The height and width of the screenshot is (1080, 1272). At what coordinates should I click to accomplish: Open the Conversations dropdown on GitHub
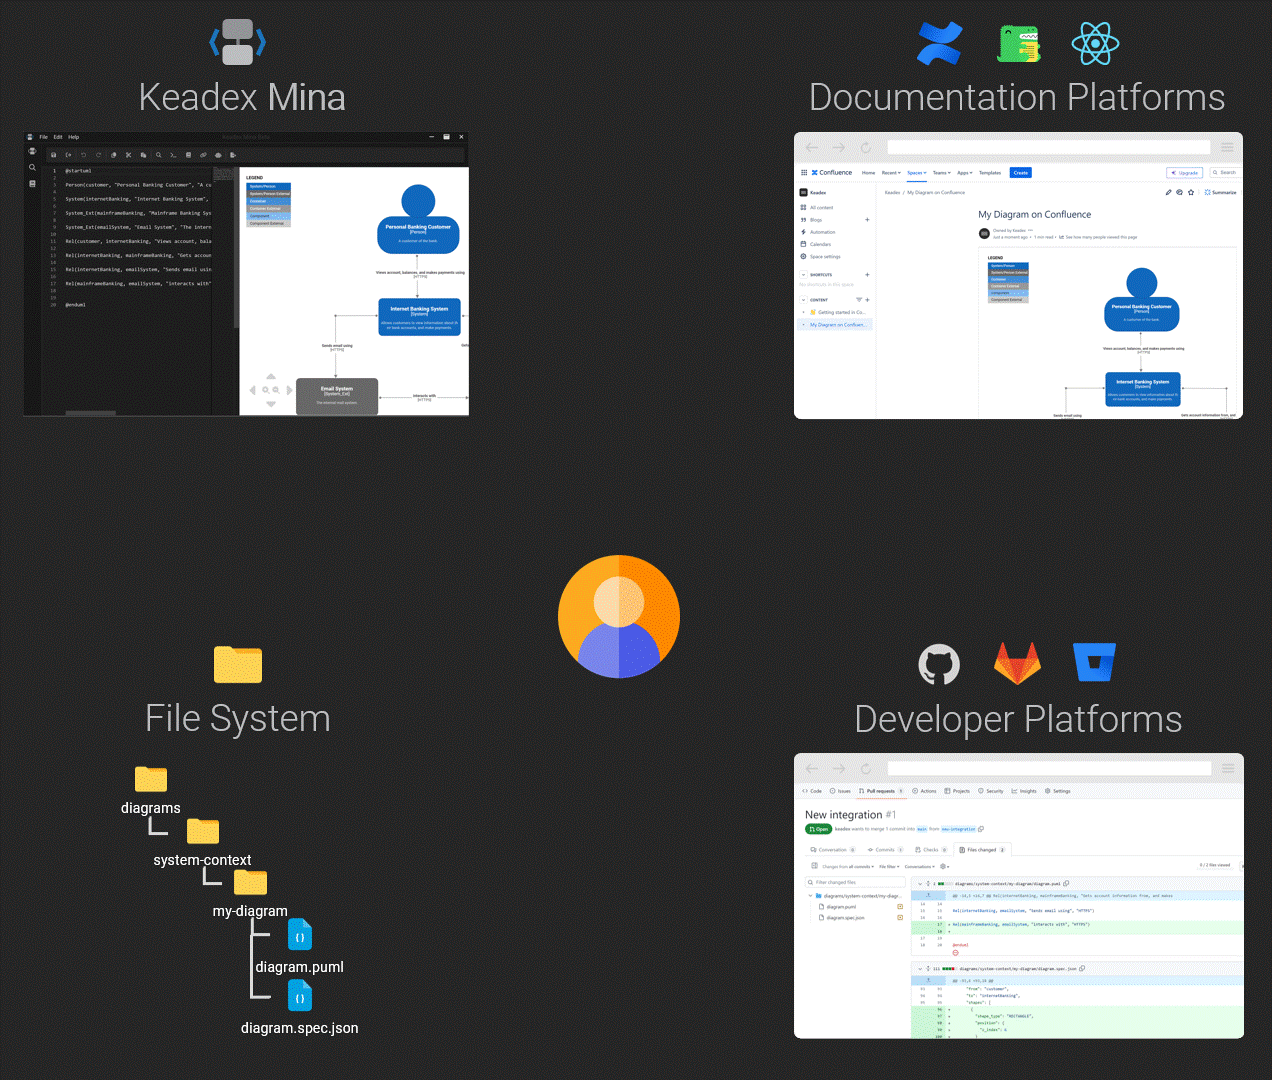(920, 867)
